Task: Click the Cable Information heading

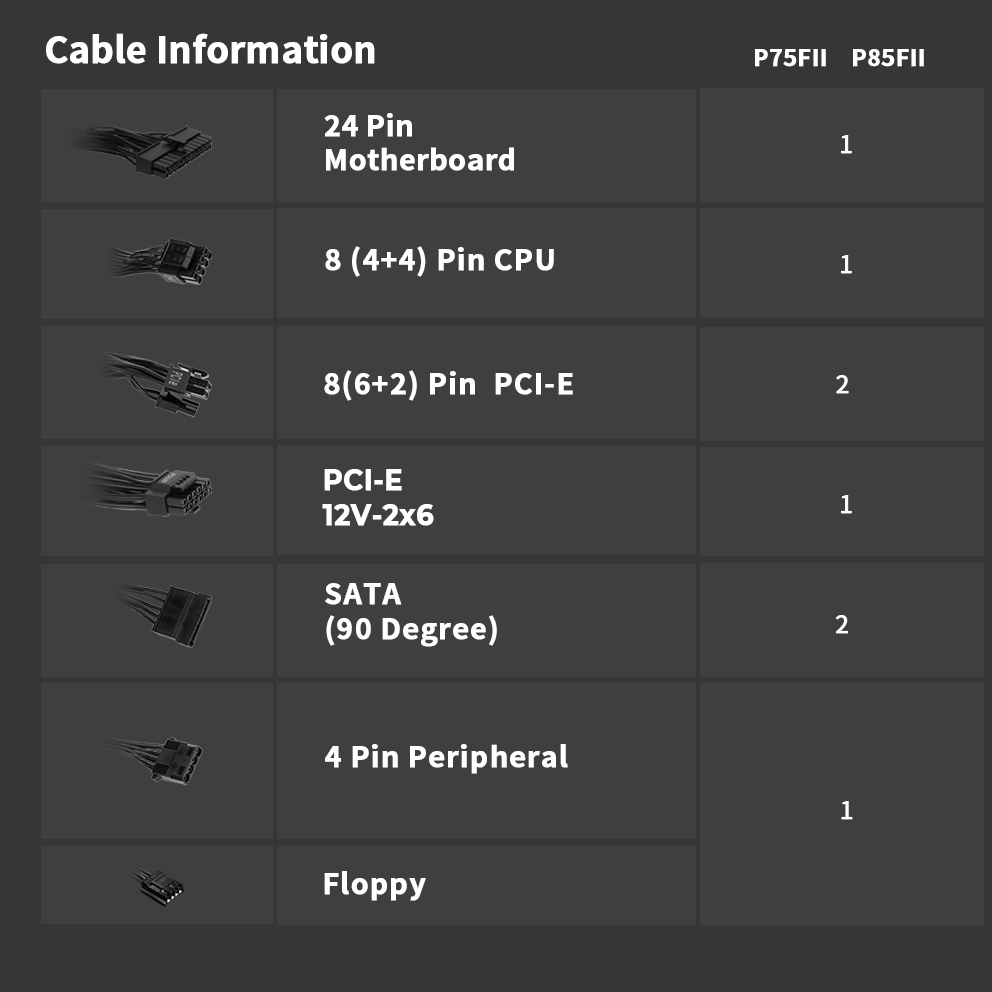Action: (x=210, y=50)
